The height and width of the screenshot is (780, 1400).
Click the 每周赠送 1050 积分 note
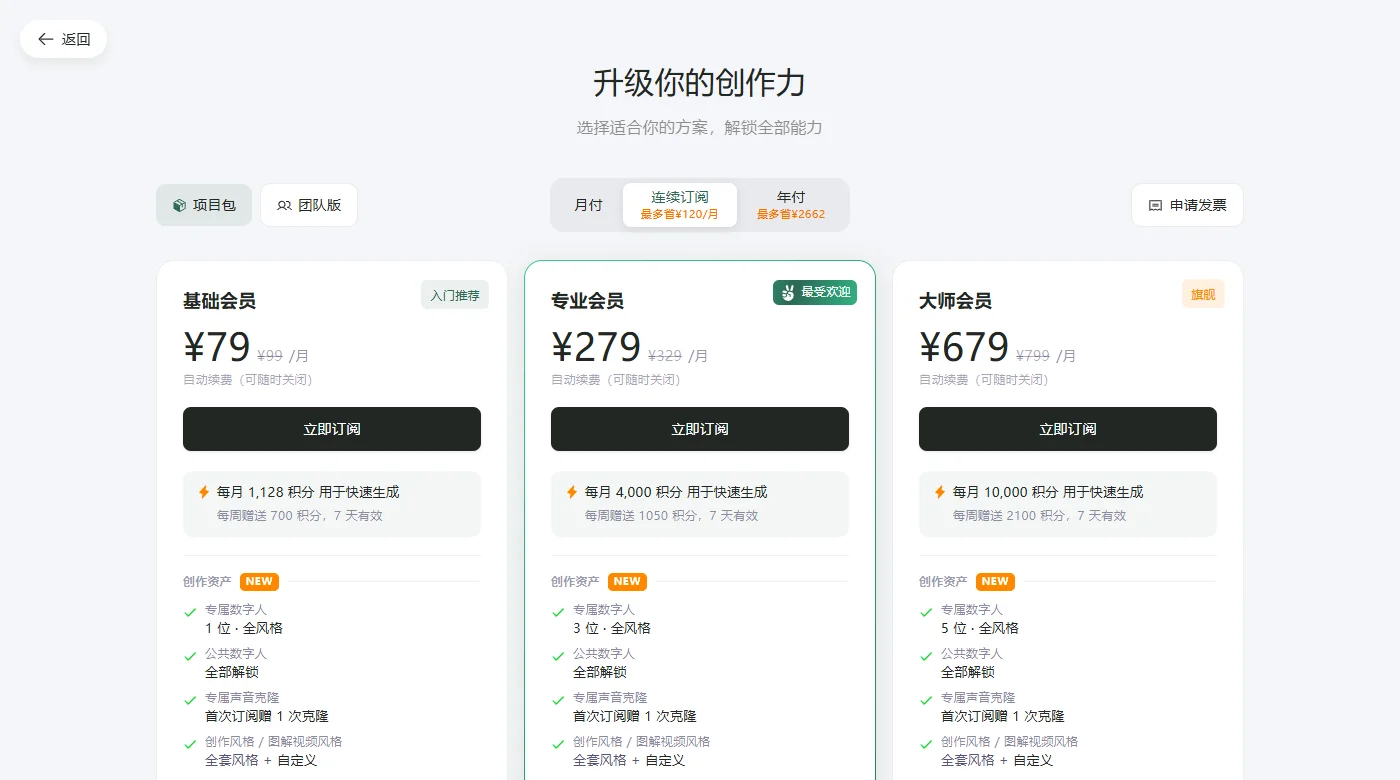(x=672, y=516)
